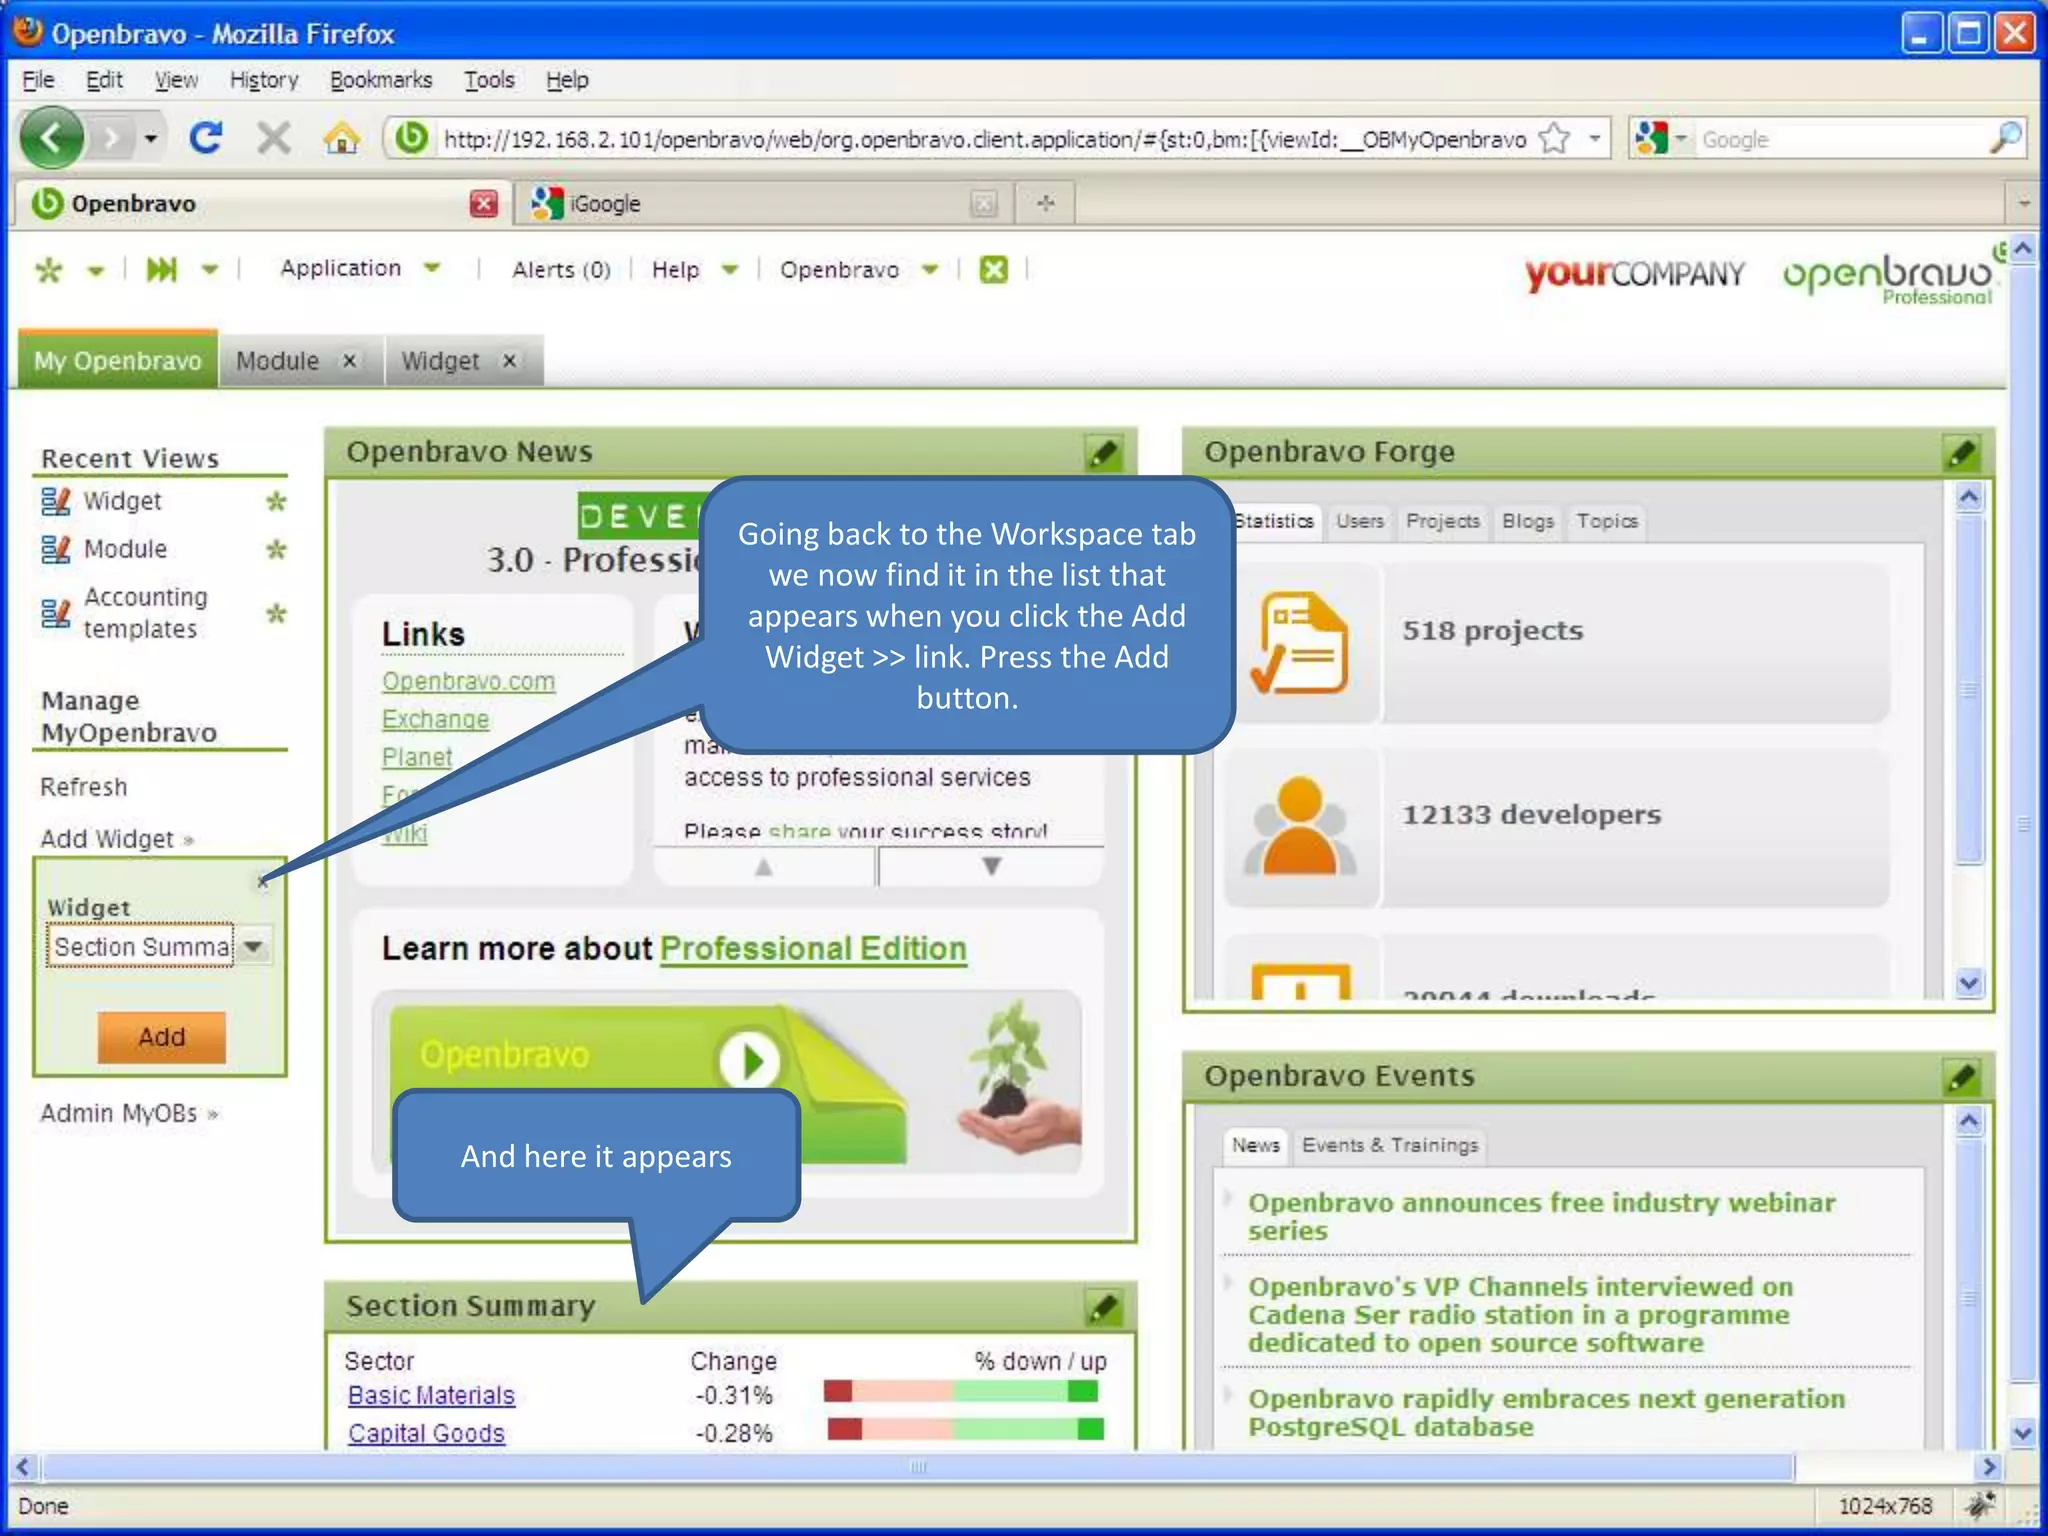Edit the Openbravo Events widget

click(x=1961, y=1077)
